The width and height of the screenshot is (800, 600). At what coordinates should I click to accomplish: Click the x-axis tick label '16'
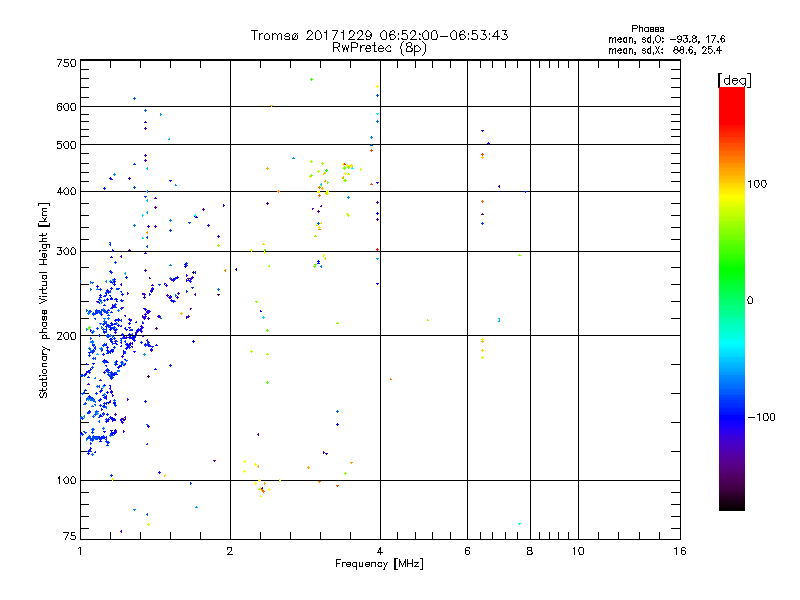point(680,551)
